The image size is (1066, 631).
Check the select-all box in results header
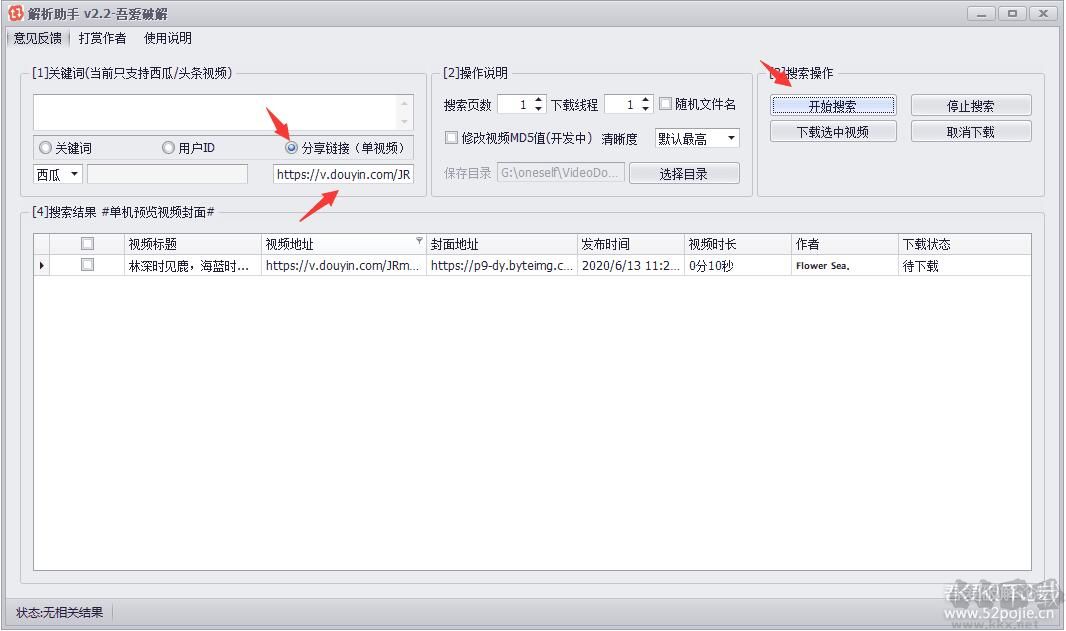[87, 242]
